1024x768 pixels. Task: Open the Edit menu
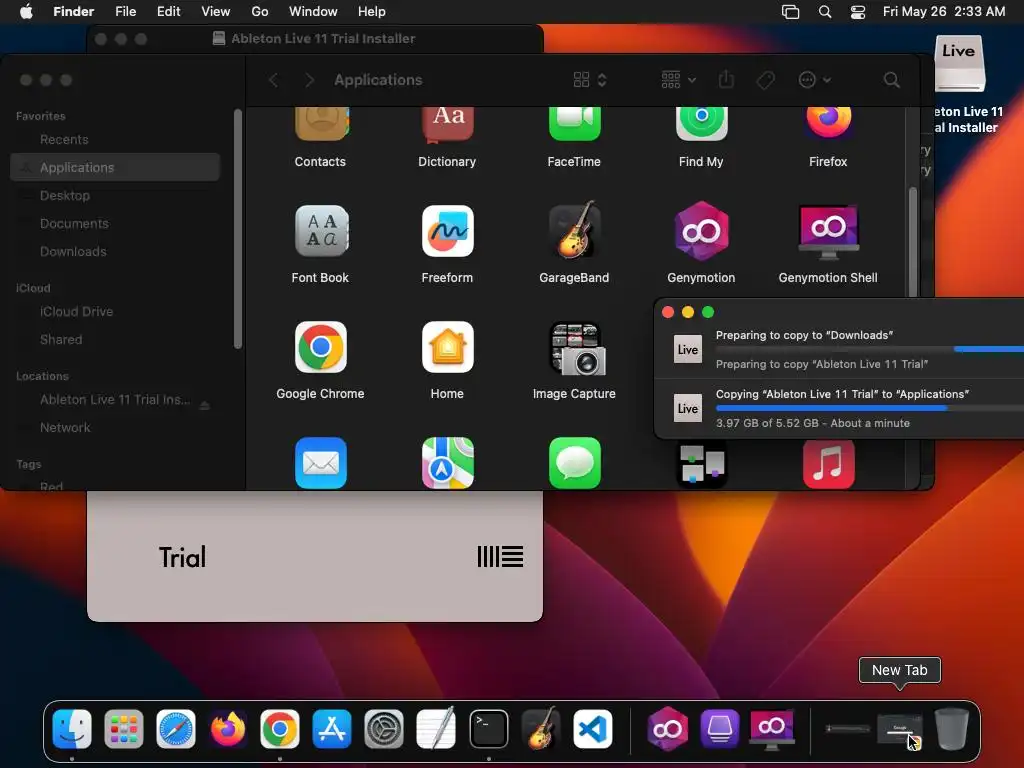click(168, 12)
